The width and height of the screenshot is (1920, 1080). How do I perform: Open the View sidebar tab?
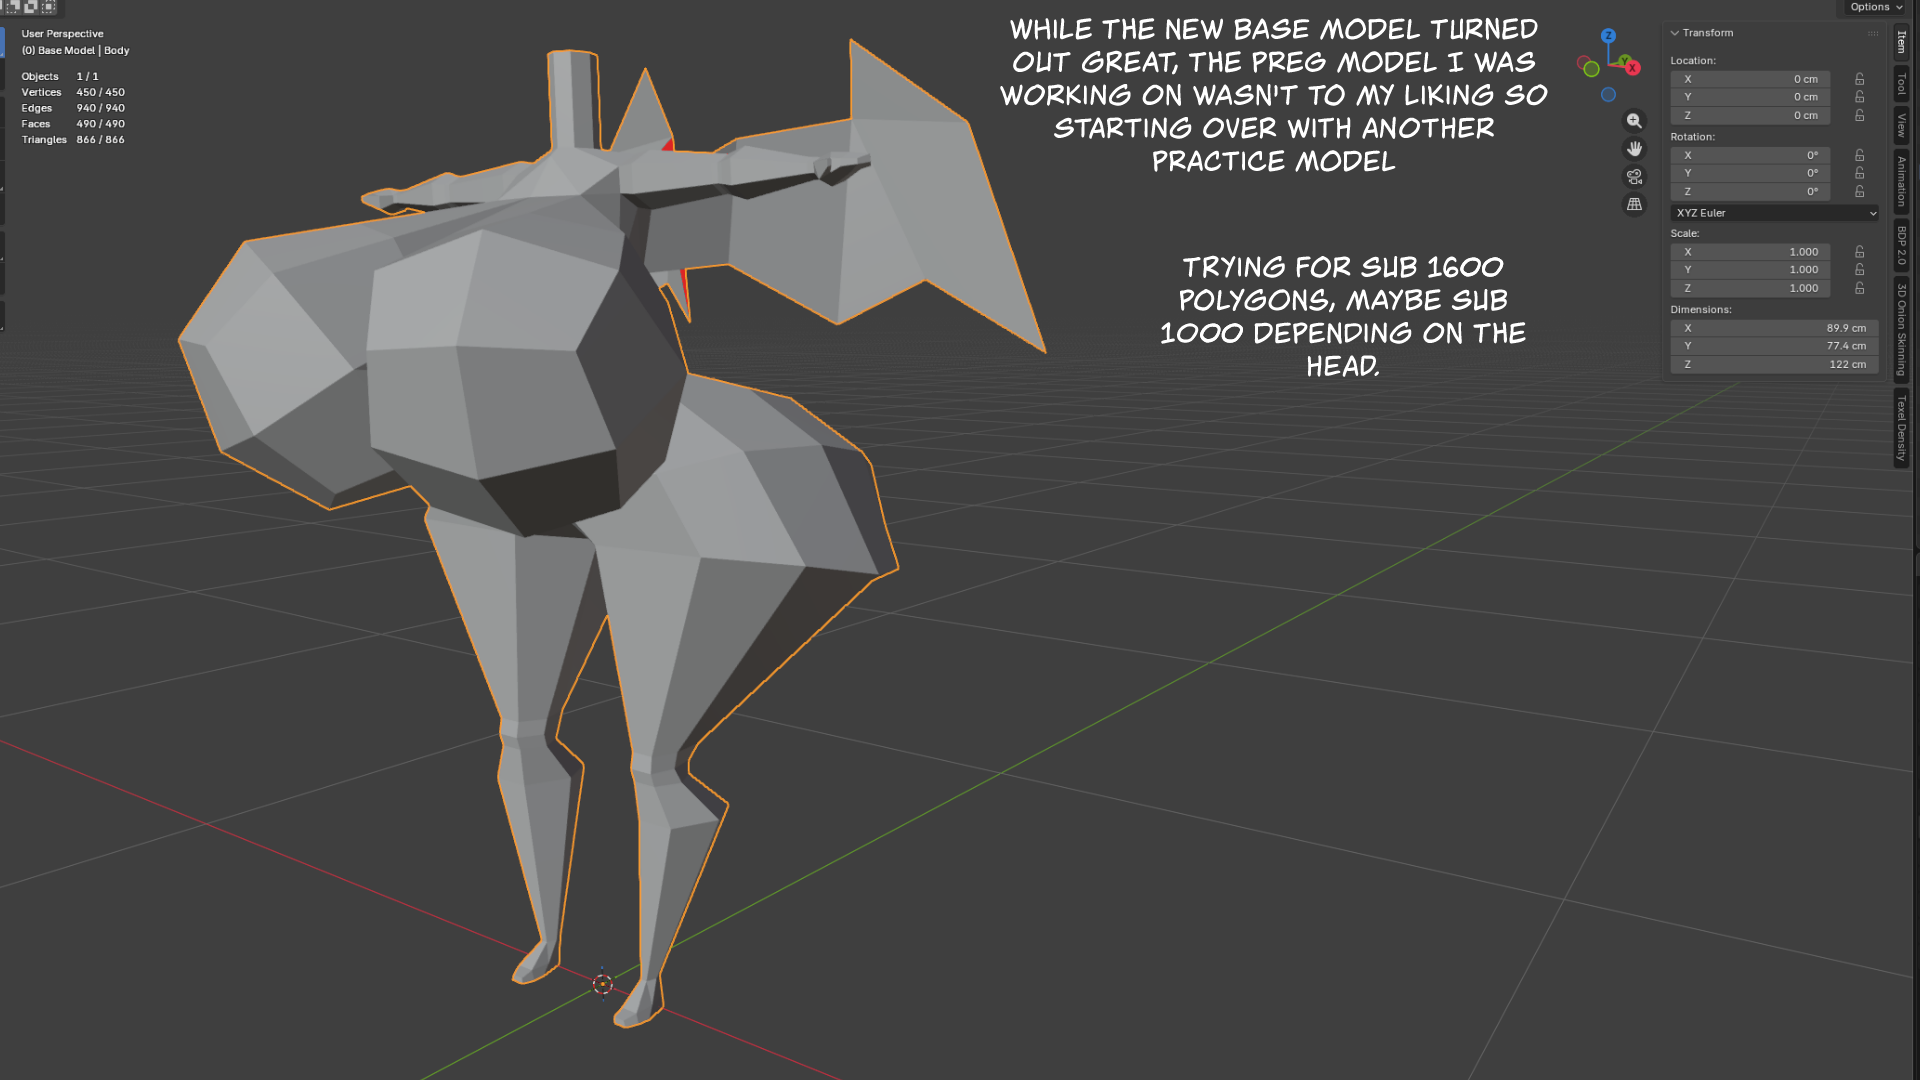[x=1901, y=126]
